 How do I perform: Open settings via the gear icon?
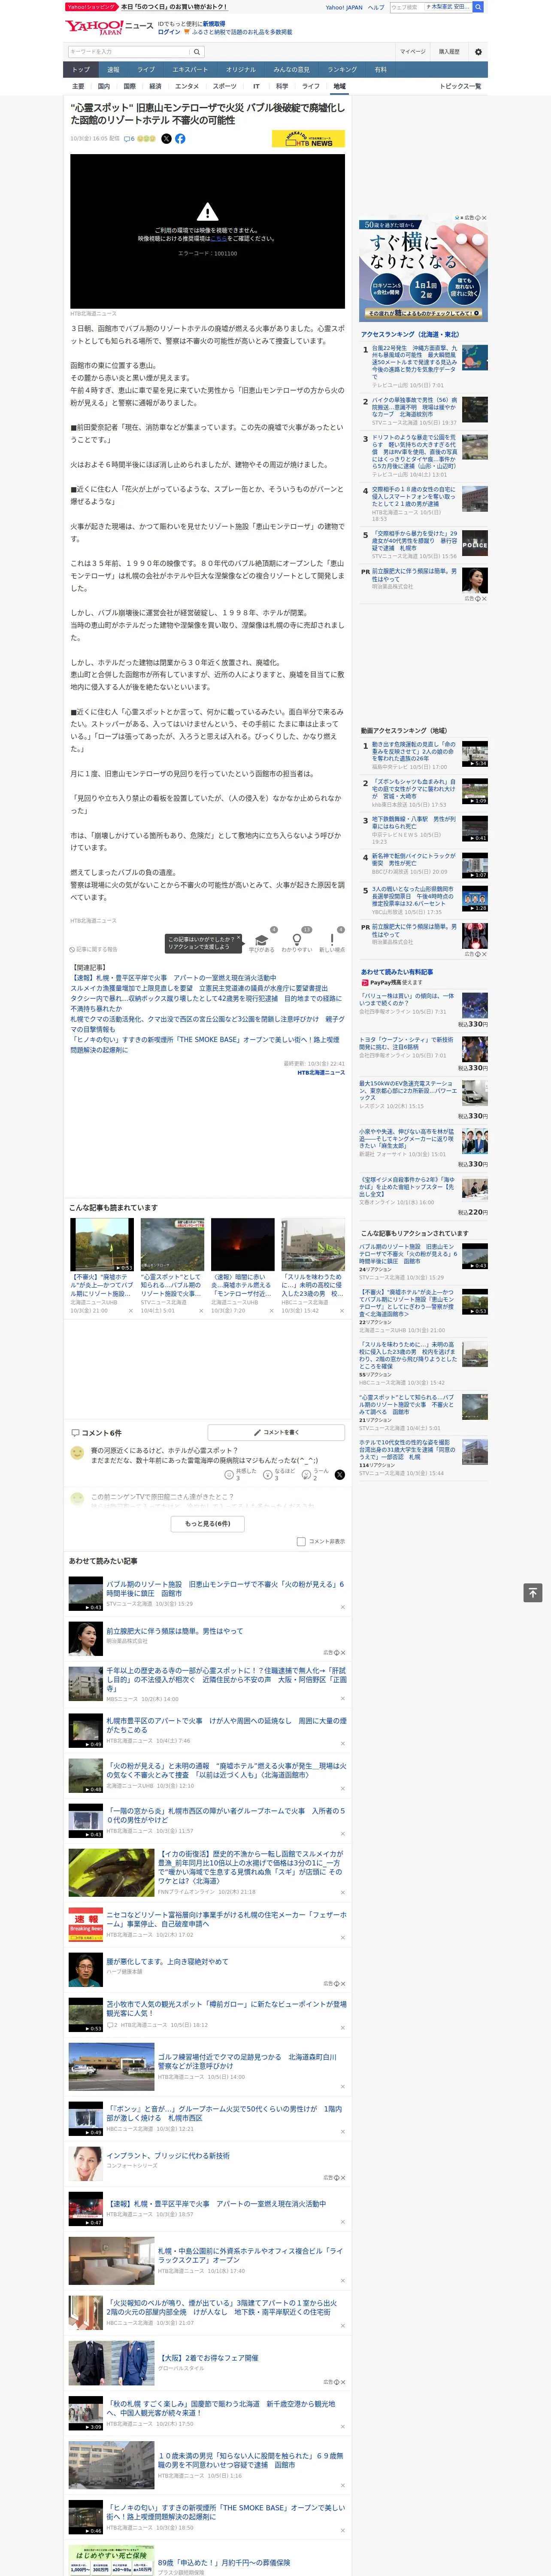coord(478,52)
